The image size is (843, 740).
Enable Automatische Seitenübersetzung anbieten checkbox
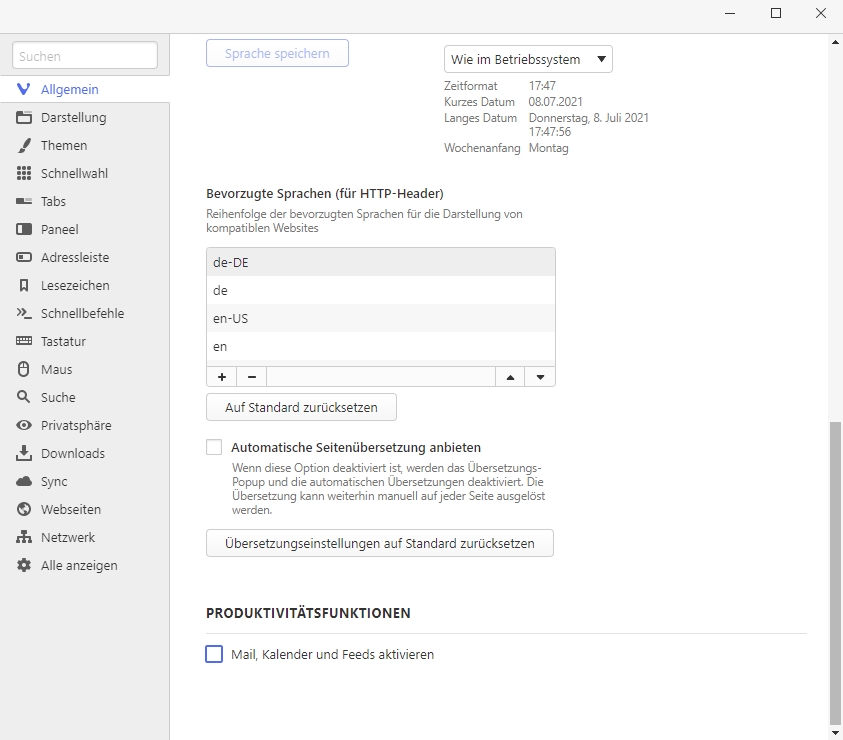[214, 447]
